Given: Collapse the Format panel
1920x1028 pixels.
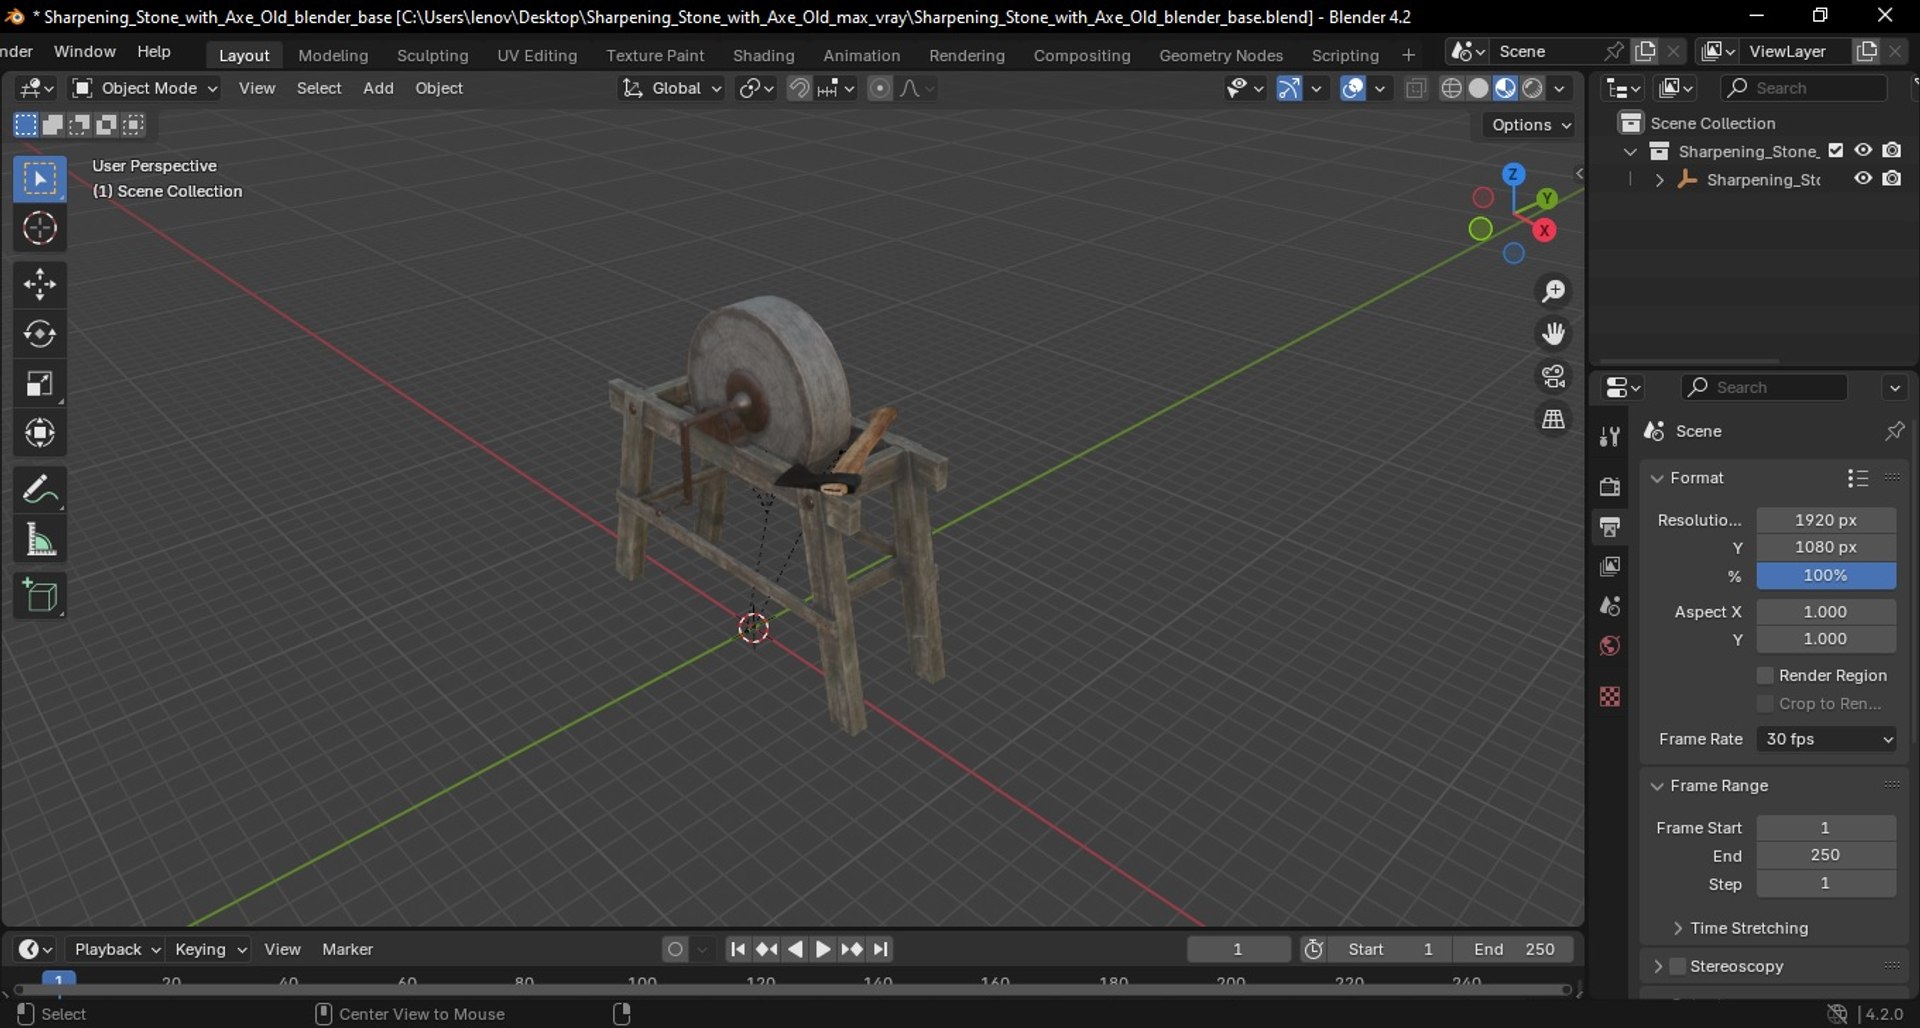Looking at the screenshot, I should pos(1657,479).
